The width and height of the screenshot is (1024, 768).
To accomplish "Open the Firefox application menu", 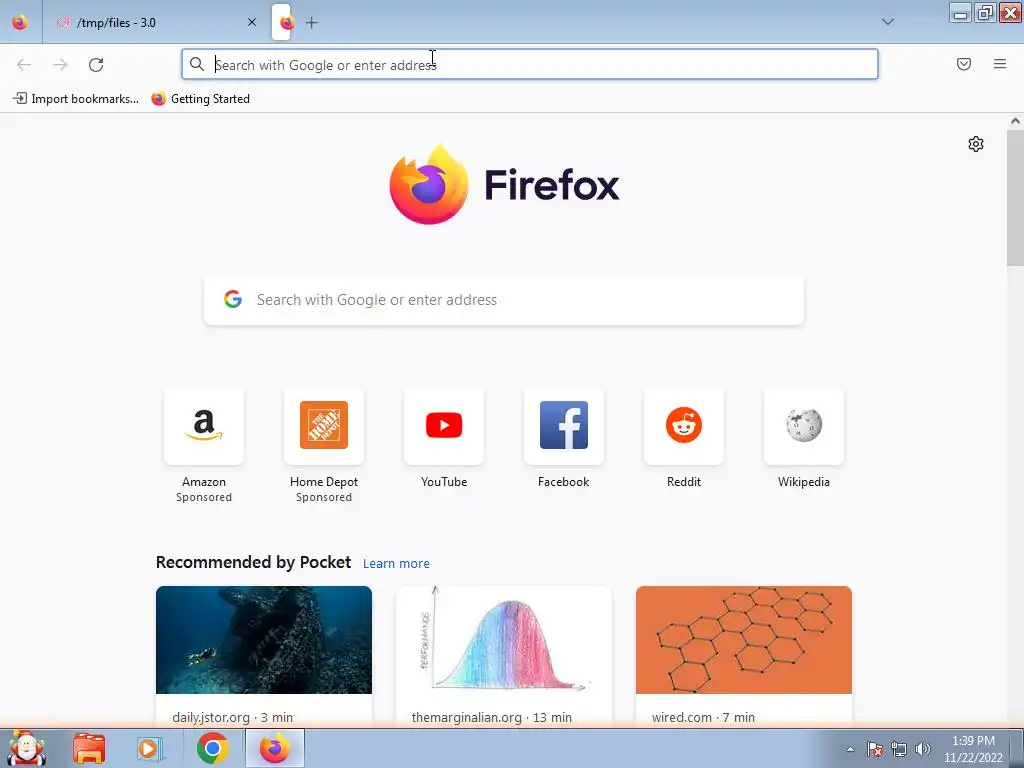I will point(1000,64).
